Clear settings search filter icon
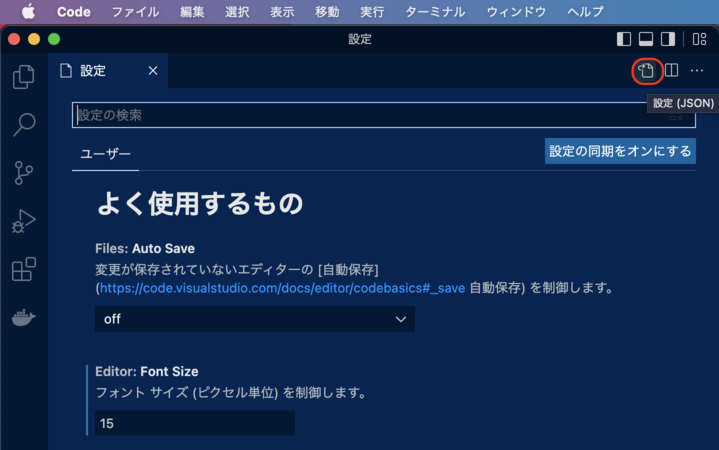The image size is (719, 450). pos(675,117)
